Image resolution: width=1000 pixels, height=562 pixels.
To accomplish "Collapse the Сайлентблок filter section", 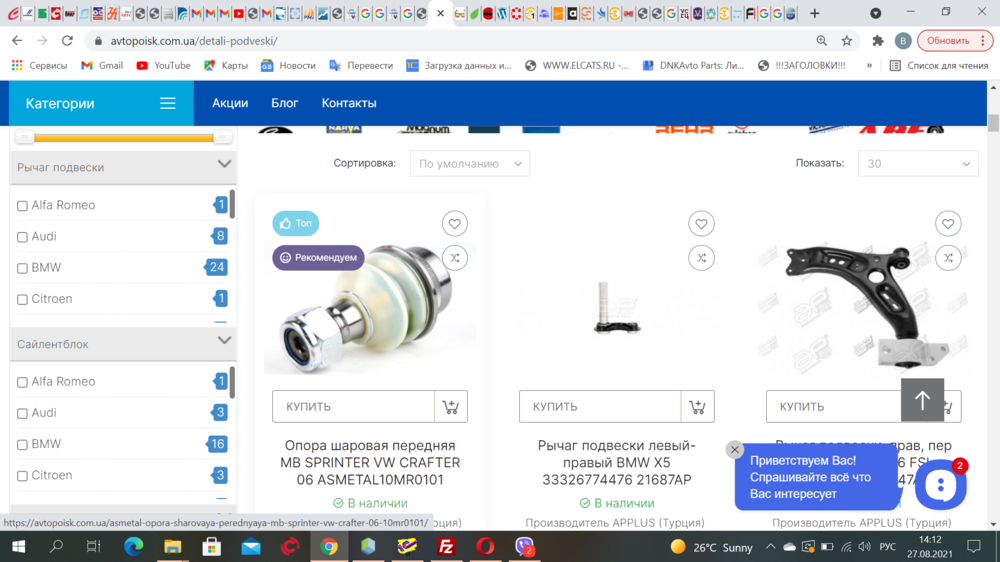I will [x=224, y=342].
